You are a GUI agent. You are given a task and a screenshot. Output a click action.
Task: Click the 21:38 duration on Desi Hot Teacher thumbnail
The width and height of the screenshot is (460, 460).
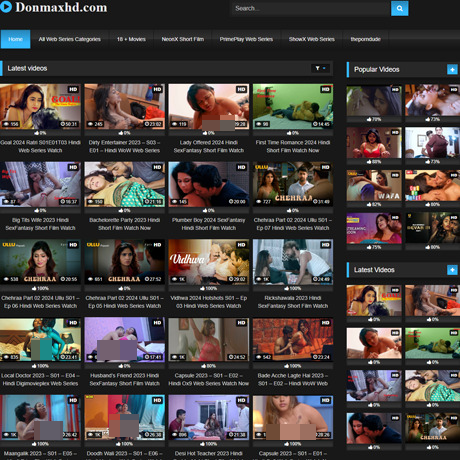[237, 435]
